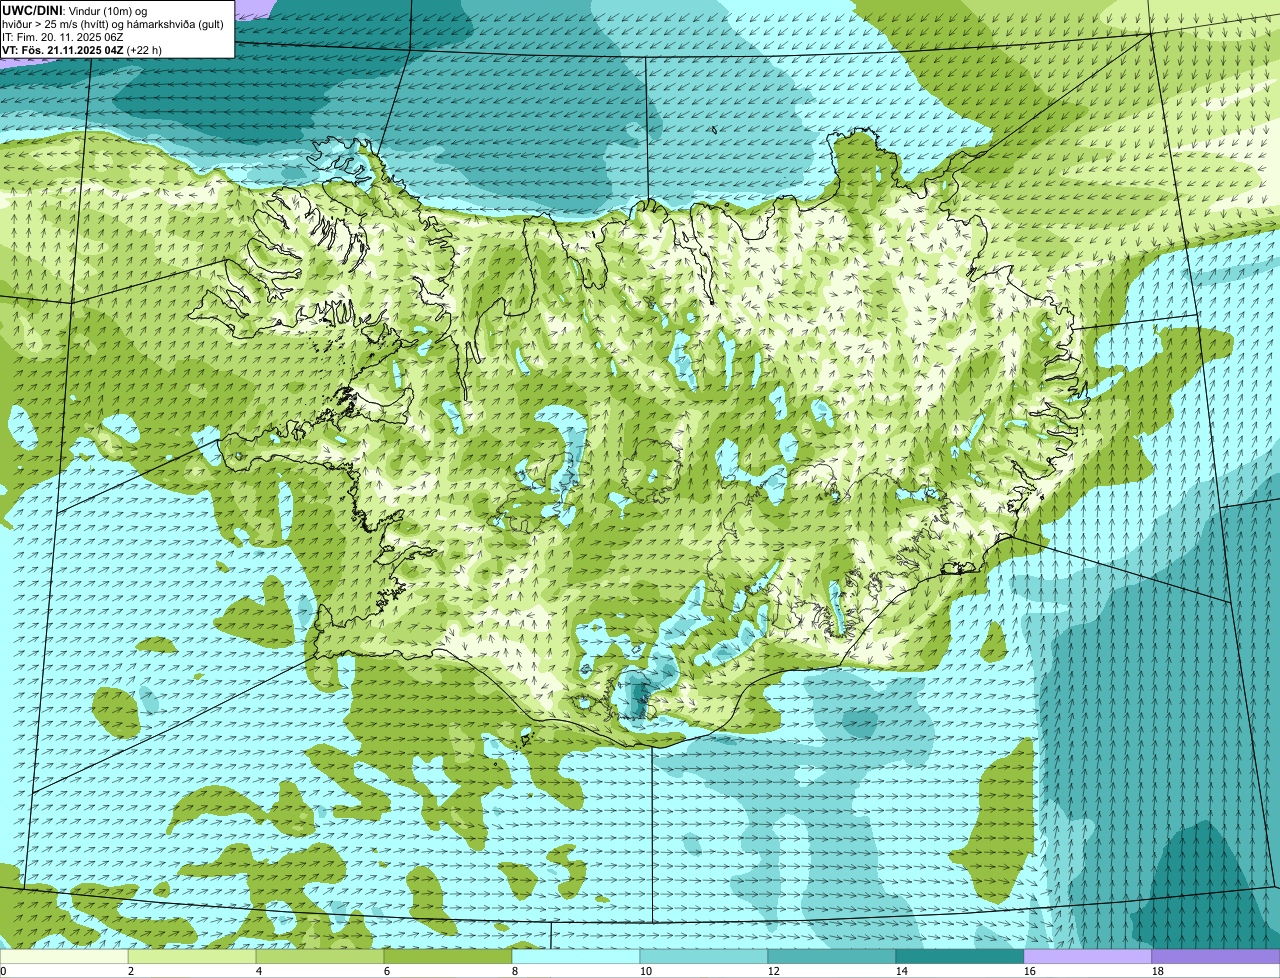Click the "2" label on the color scale
The image size is (1280, 978).
click(131, 971)
